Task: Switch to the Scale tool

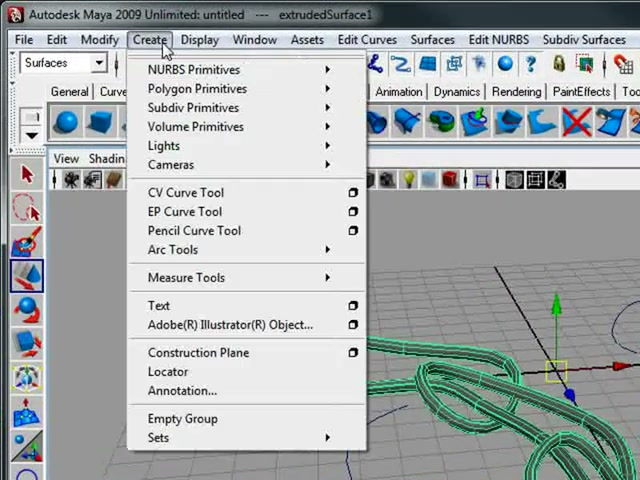Action: (27, 343)
